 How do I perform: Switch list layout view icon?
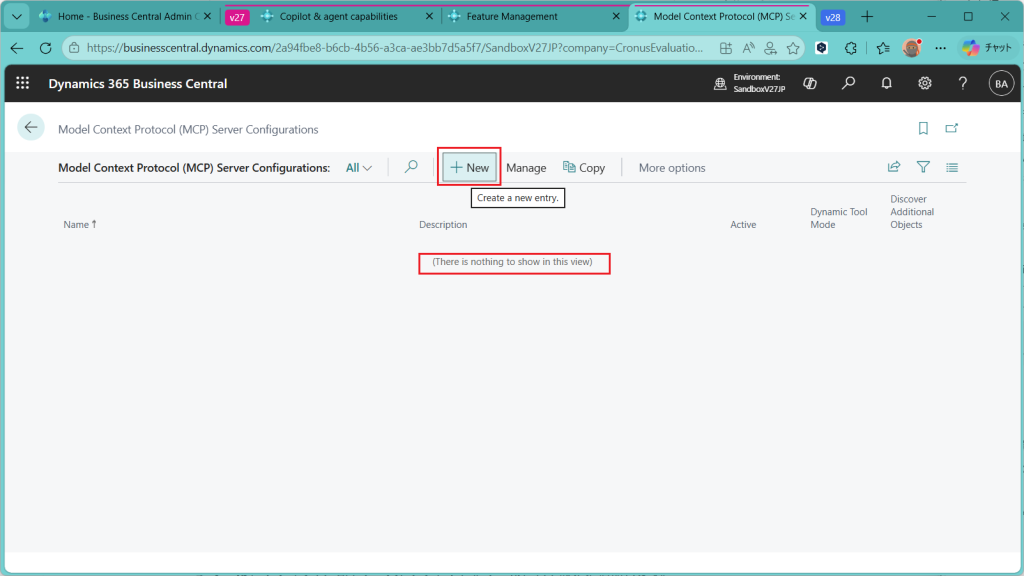coord(952,167)
